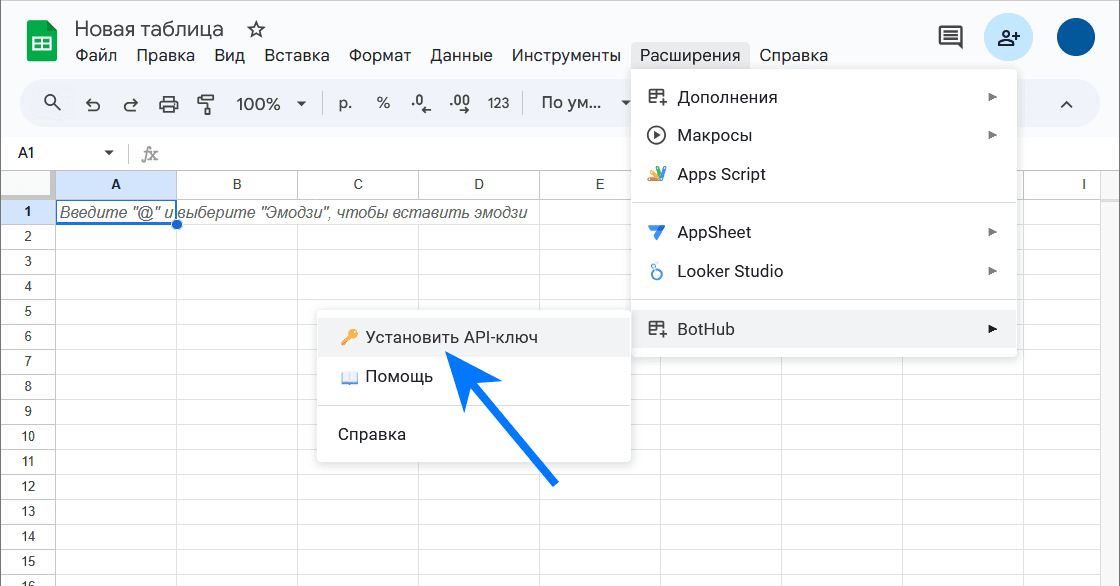The width and height of the screenshot is (1120, 586).
Task: Apply ruble currency format icon
Action: pos(345,103)
